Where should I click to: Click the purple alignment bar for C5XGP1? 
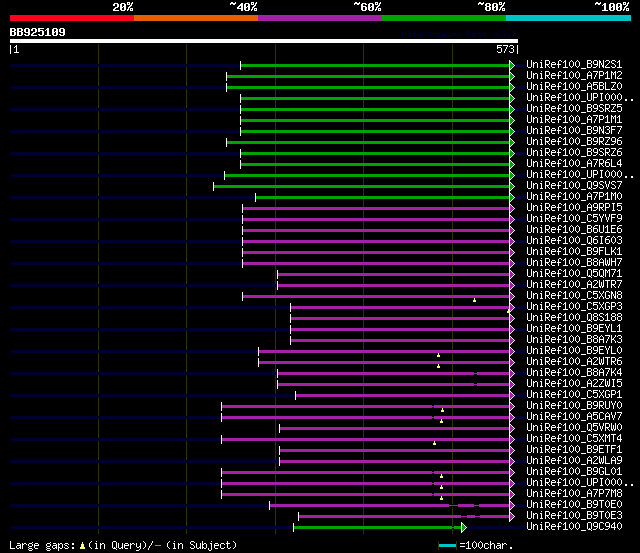(402, 396)
